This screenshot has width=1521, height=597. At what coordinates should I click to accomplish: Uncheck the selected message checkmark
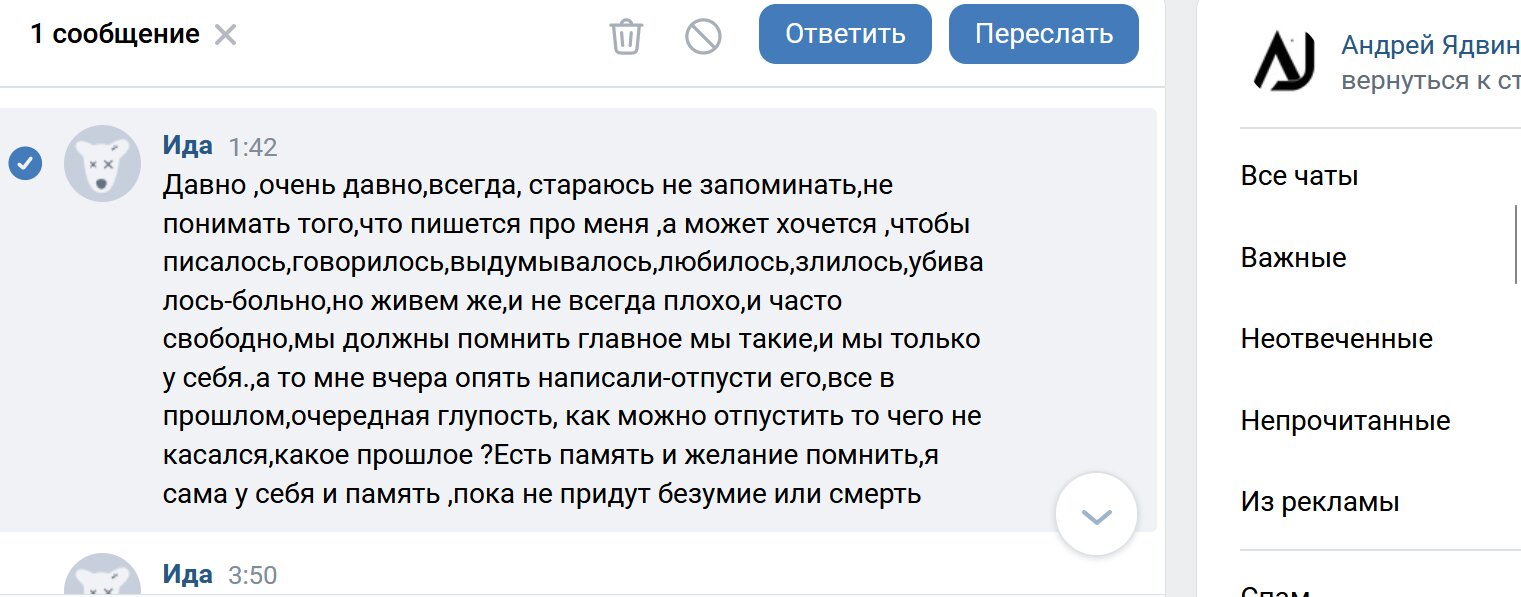coord(25,163)
